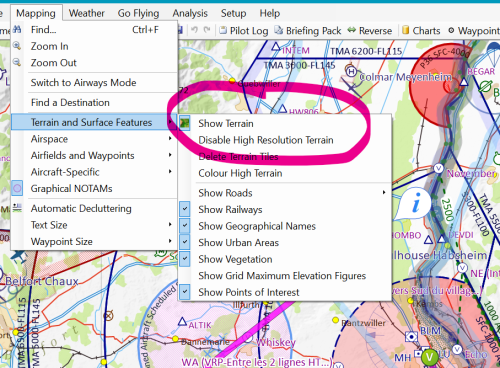Expand the Airspace submenu
The image size is (500, 368).
click(94, 139)
